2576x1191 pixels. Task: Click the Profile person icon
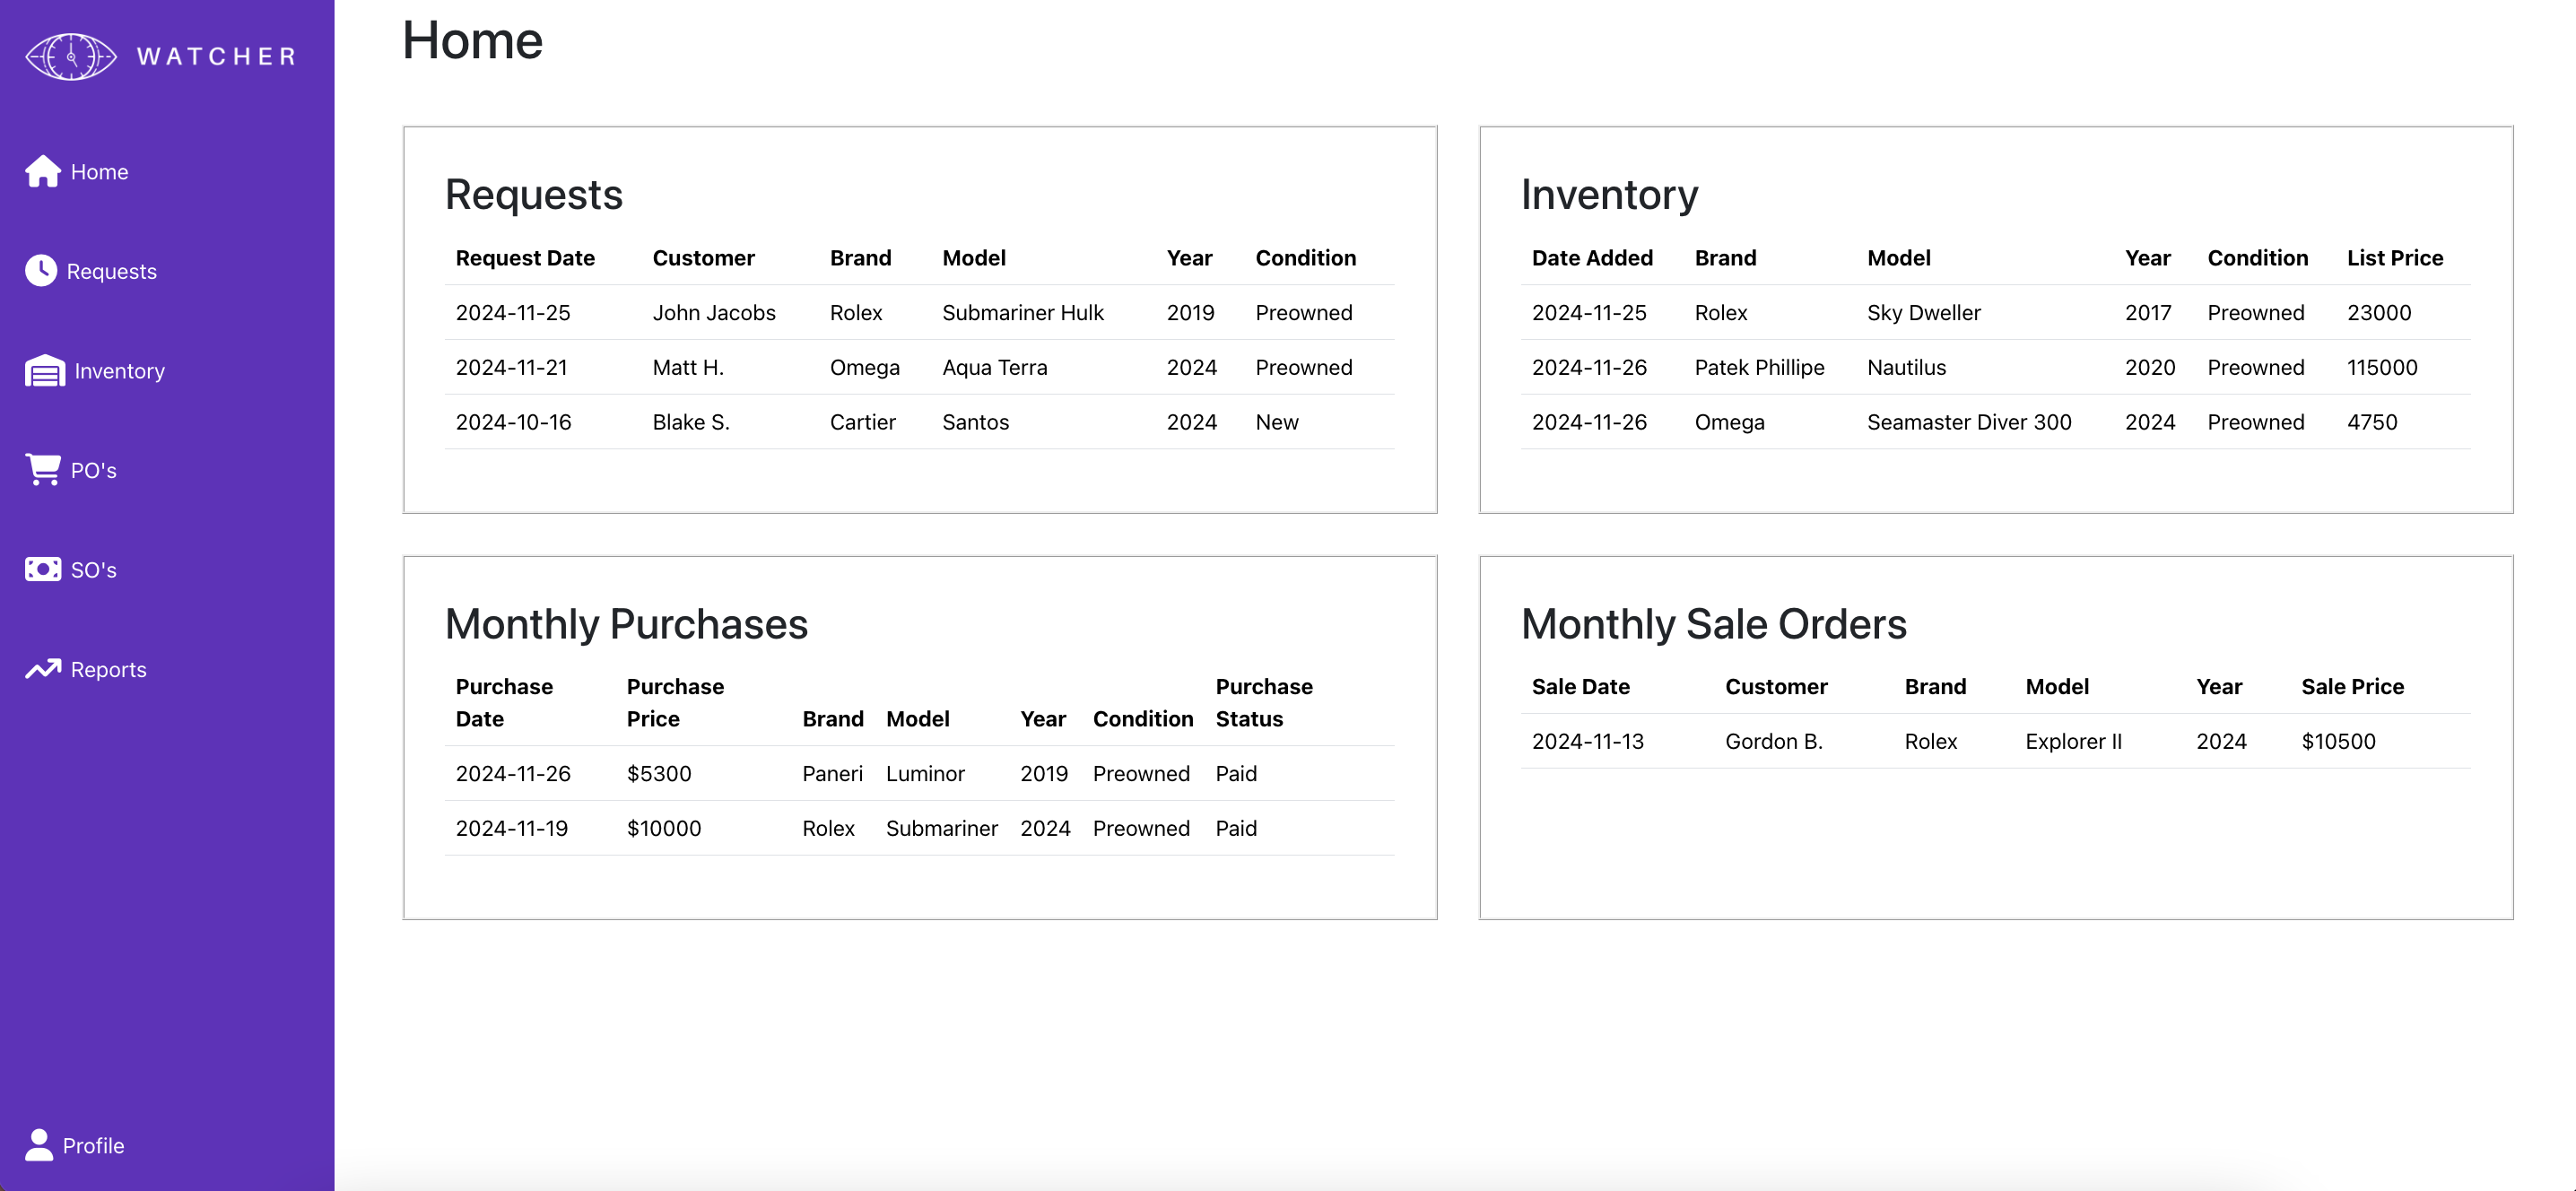click(x=39, y=1145)
